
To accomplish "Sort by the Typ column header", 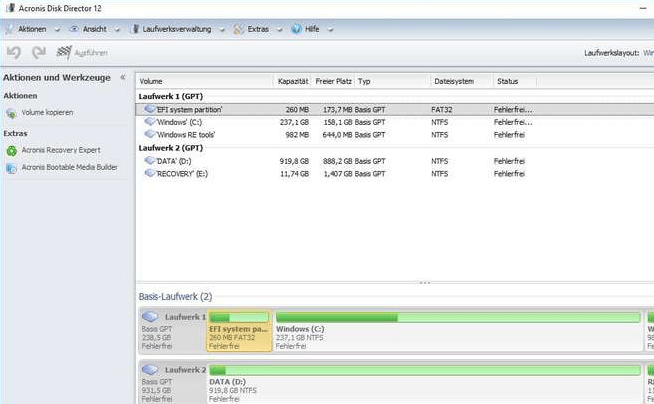I will pos(392,81).
